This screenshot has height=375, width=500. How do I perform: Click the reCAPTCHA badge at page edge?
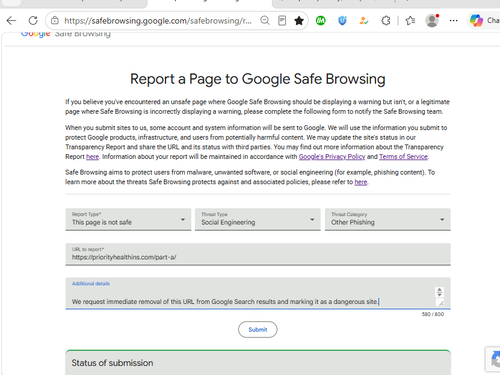pos(493,359)
